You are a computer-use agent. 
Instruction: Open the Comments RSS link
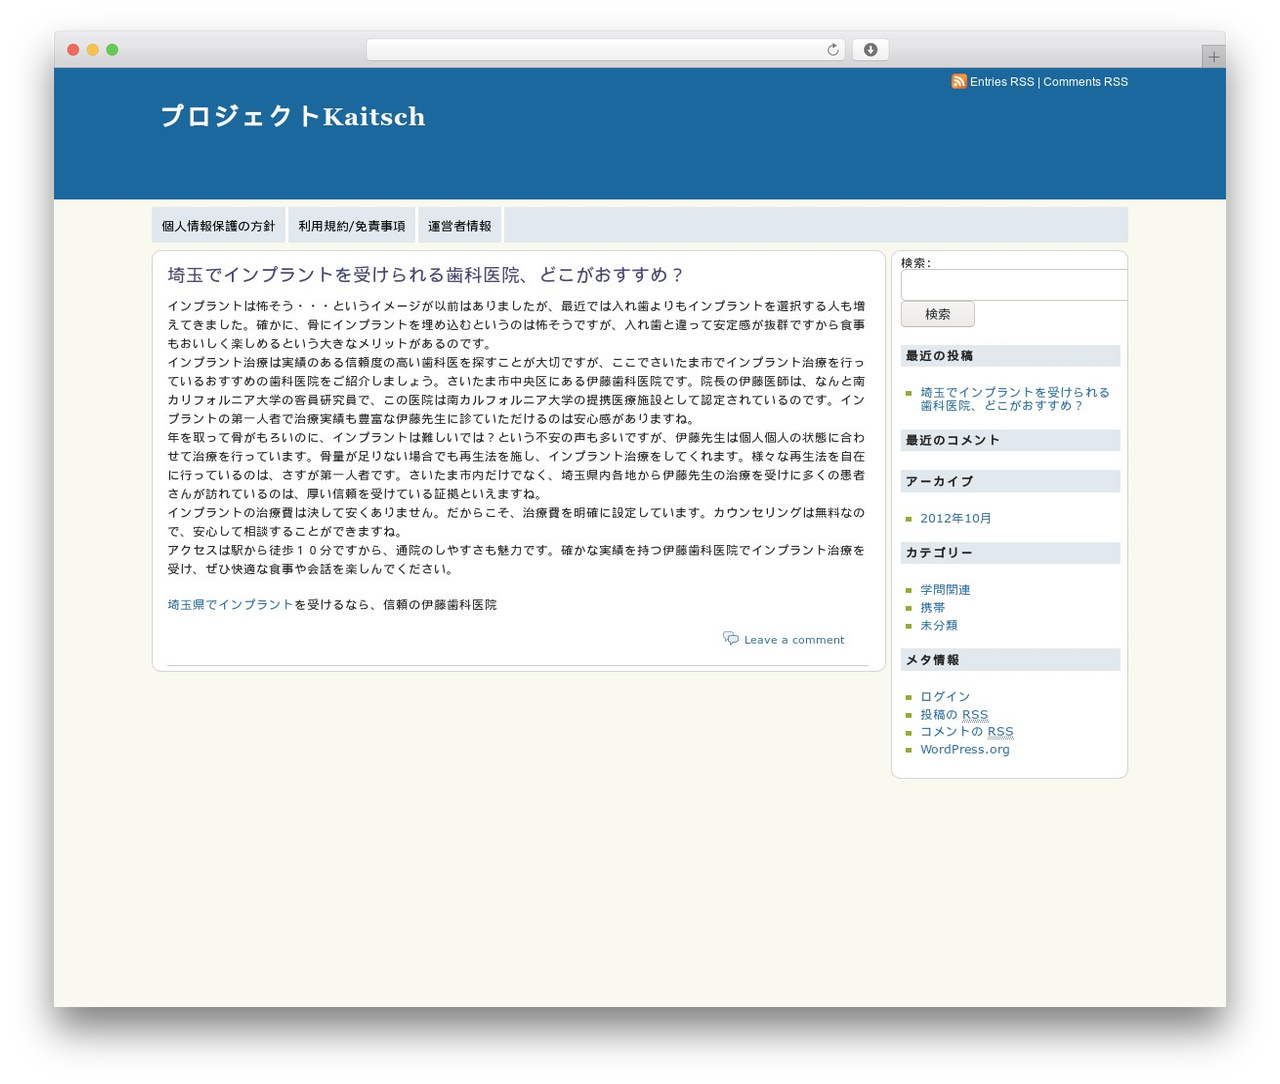(x=1085, y=82)
